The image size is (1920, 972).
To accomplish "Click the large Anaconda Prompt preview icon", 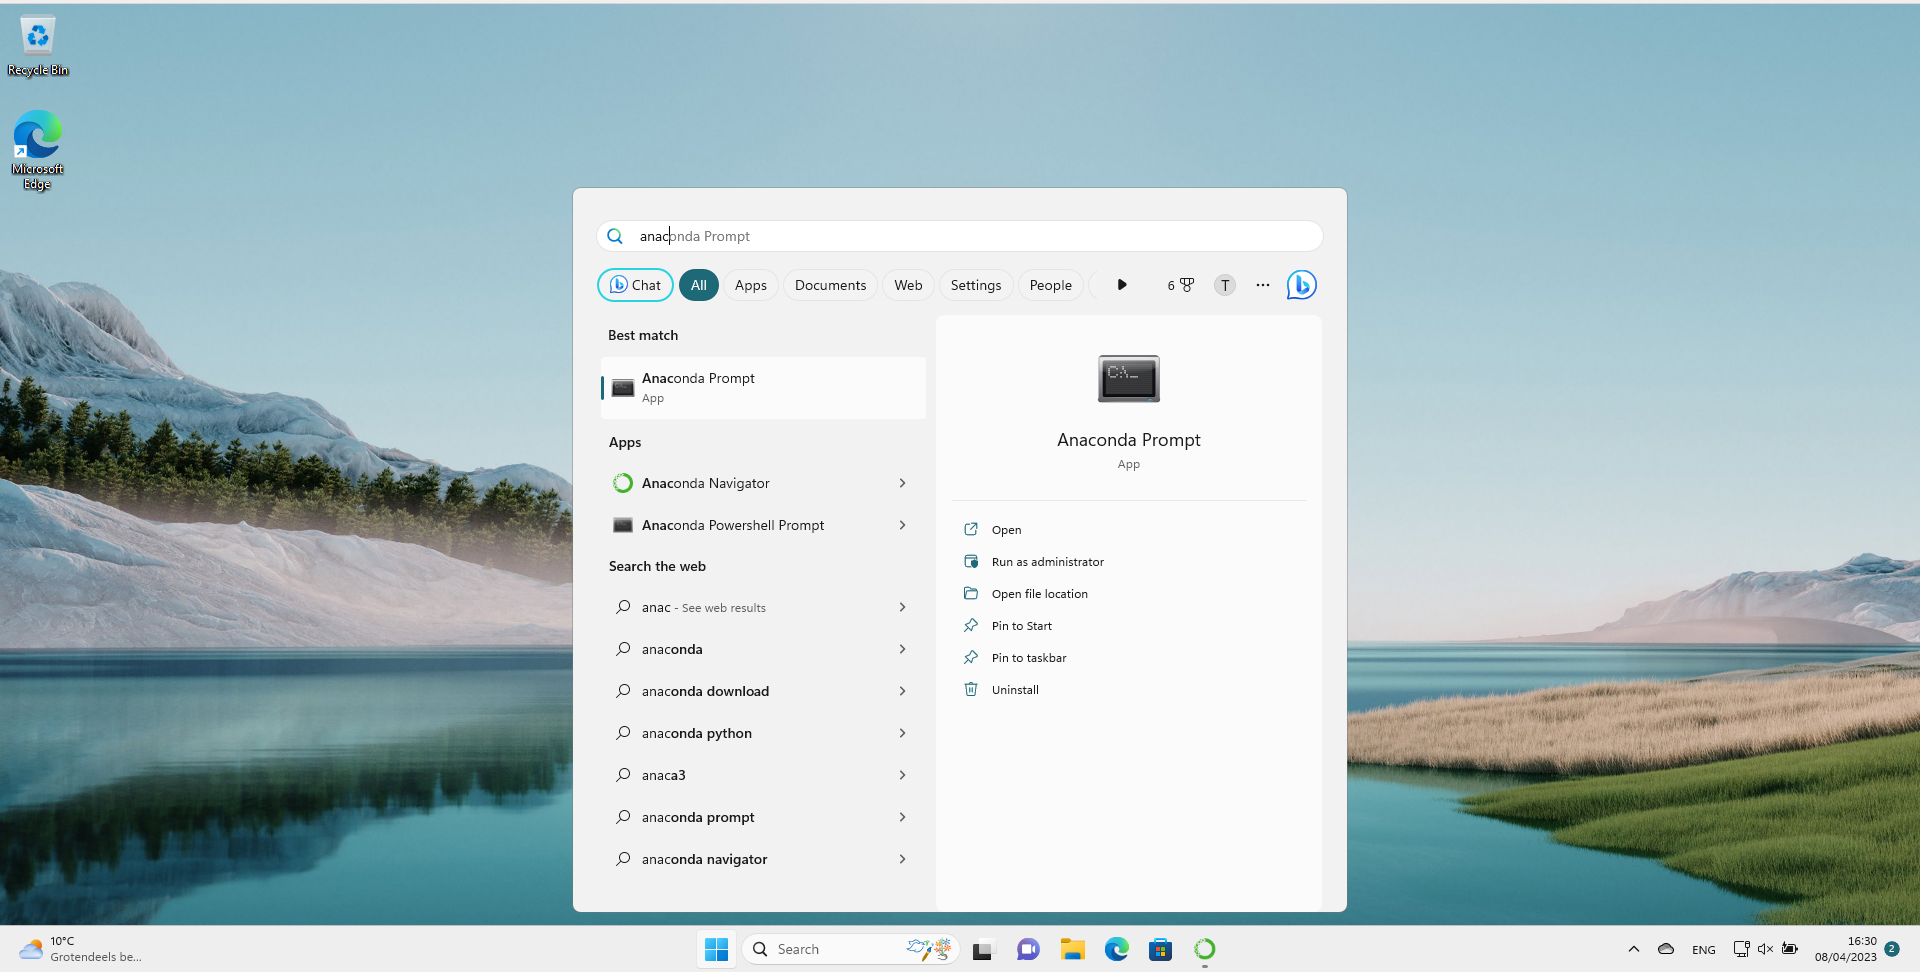I will [1129, 379].
